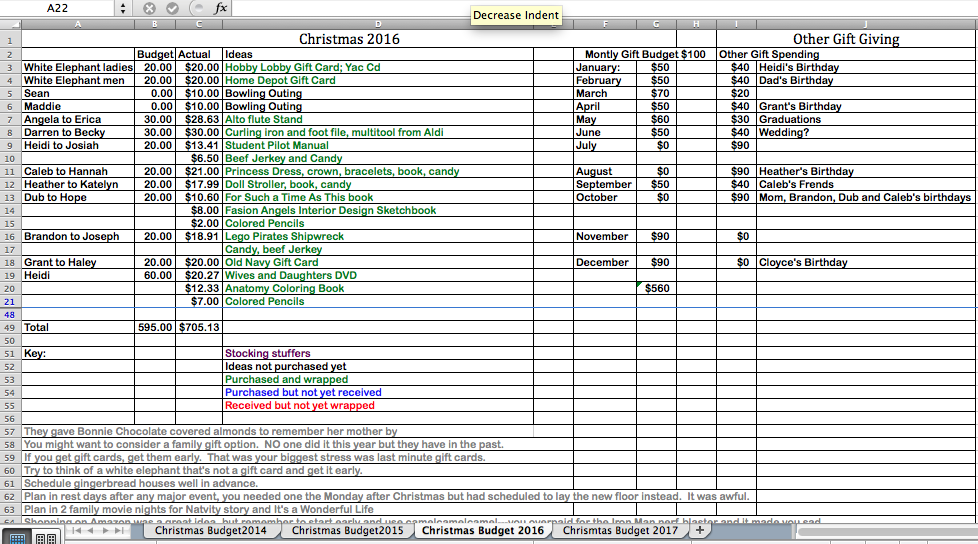Click the Name Box showing A22
978x544 pixels.
(57, 8)
